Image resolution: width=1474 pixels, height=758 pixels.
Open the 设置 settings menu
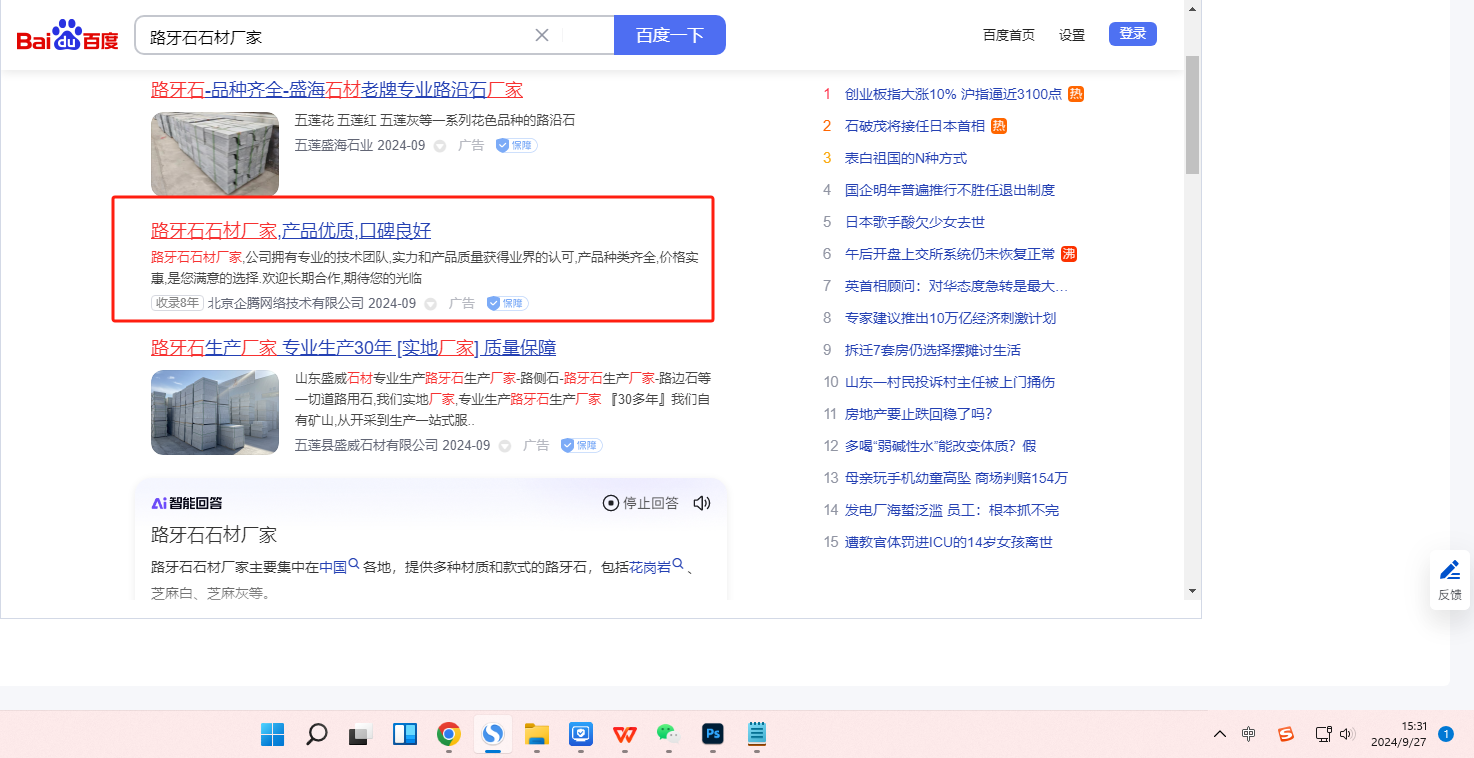pyautogui.click(x=1072, y=35)
